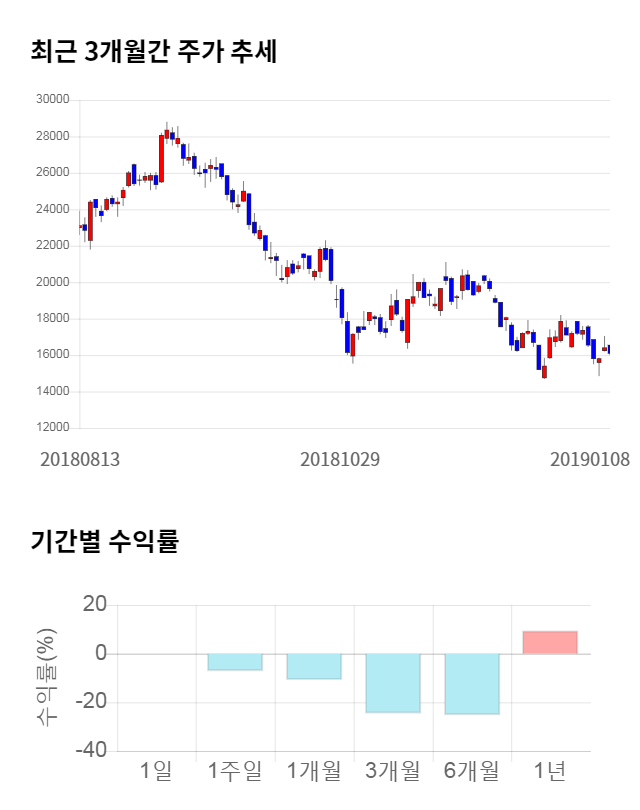Click the tall red candlestick near 28000 peak
Image resolution: width=640 pixels, height=810 pixels.
(161, 158)
